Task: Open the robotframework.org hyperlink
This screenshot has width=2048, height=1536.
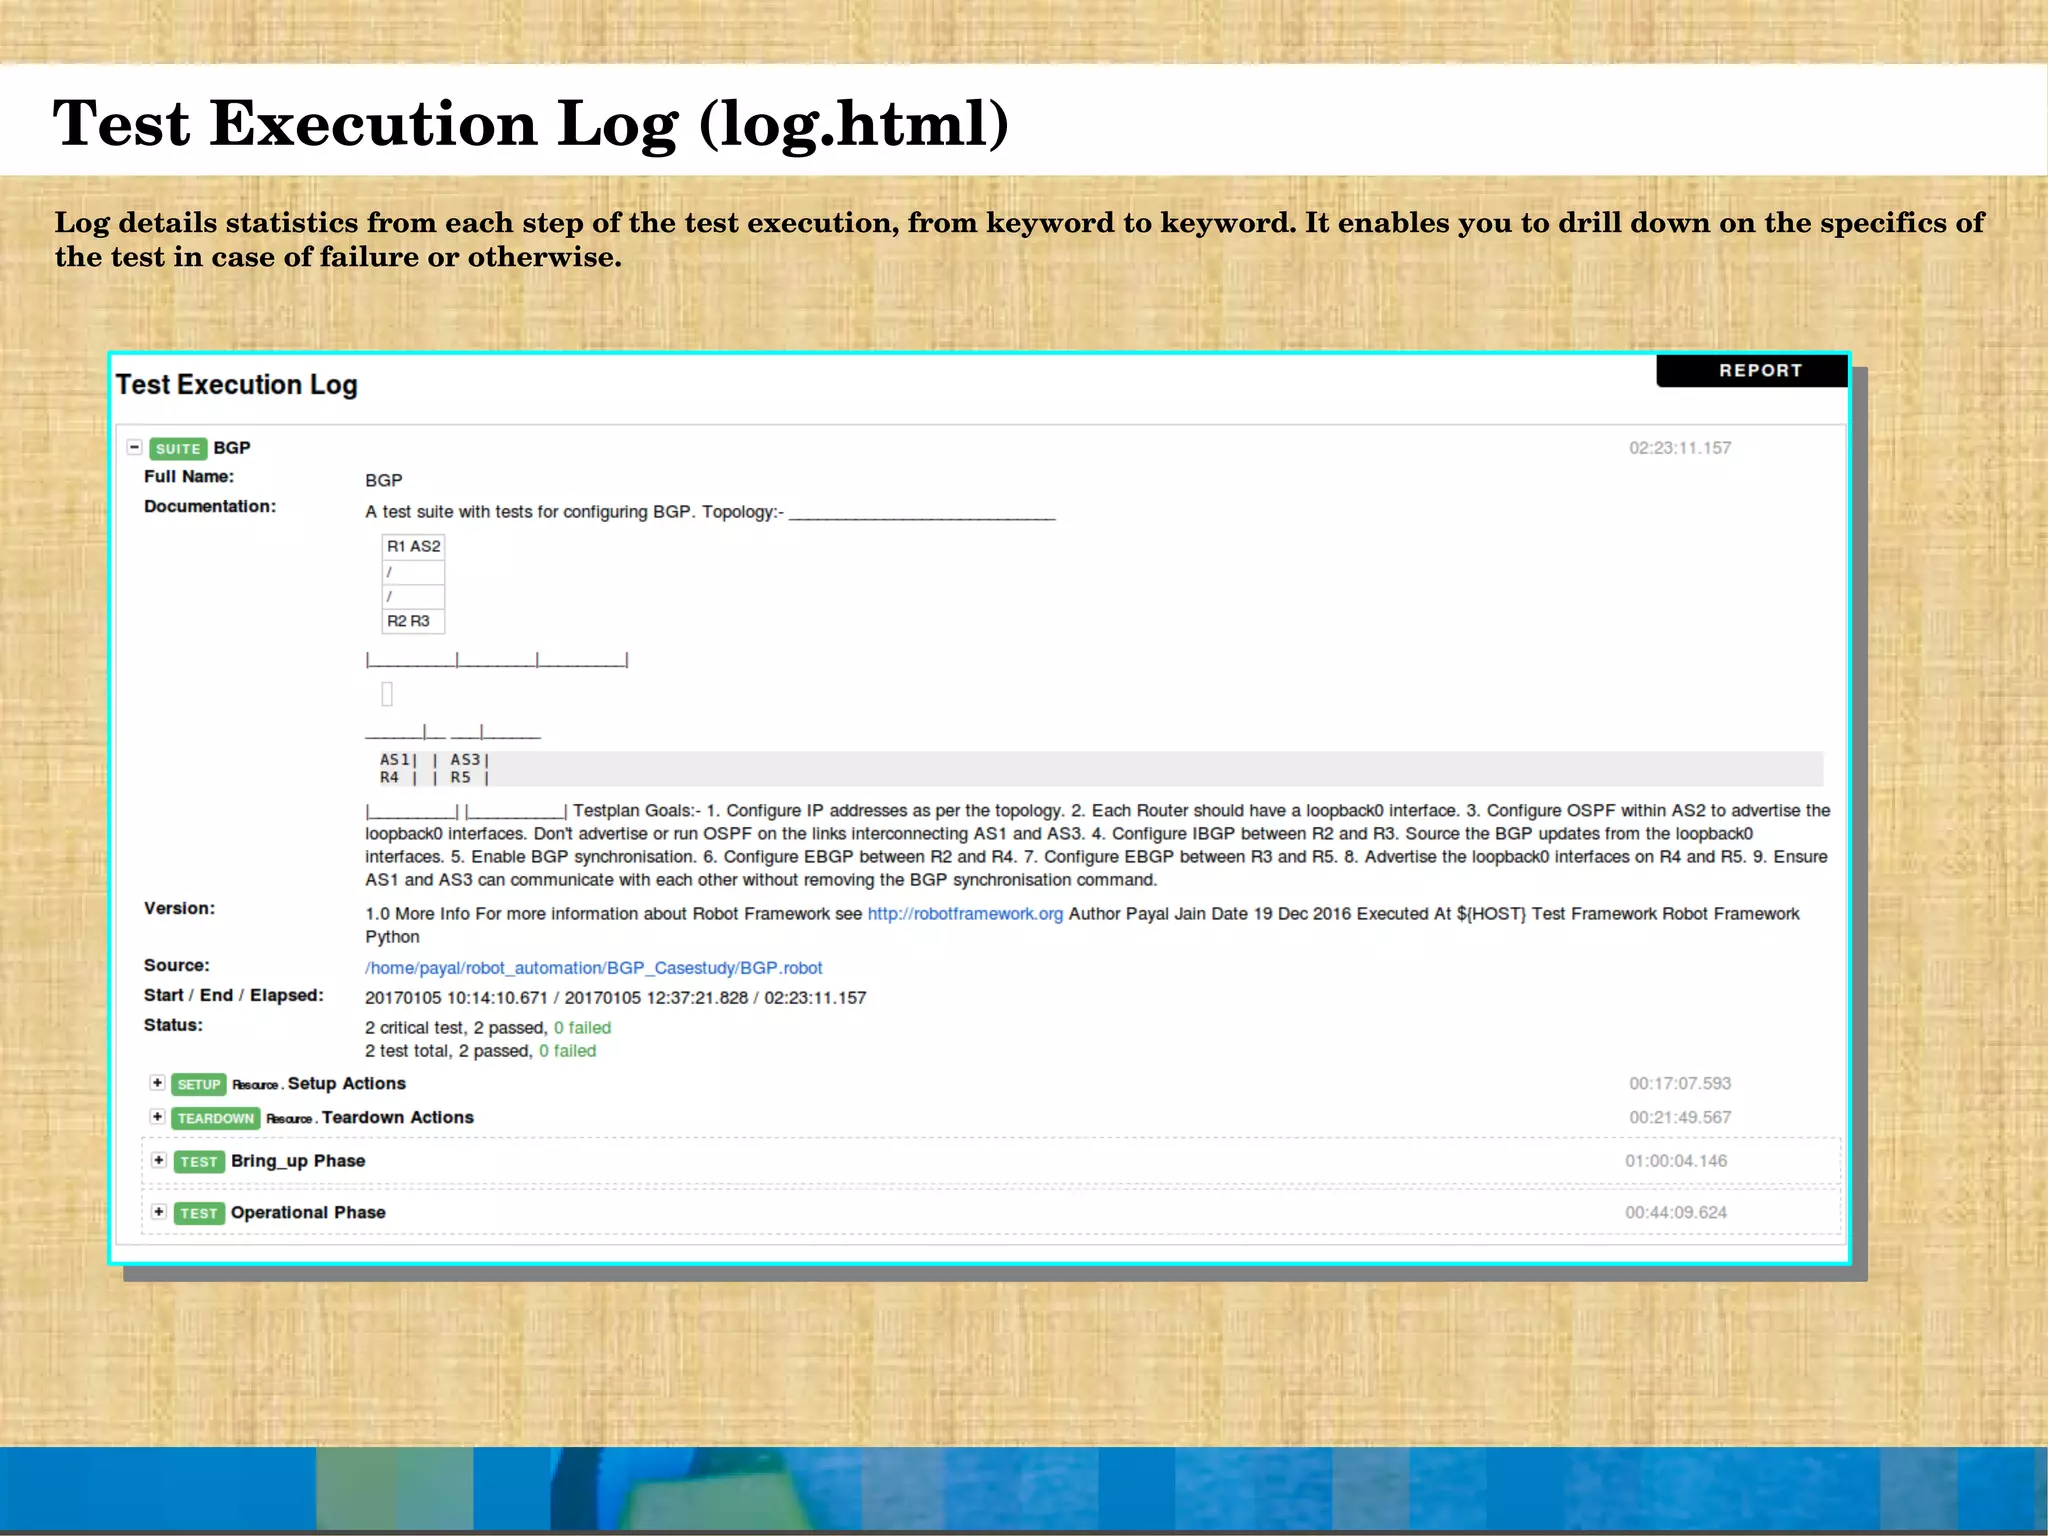Action: coord(964,914)
